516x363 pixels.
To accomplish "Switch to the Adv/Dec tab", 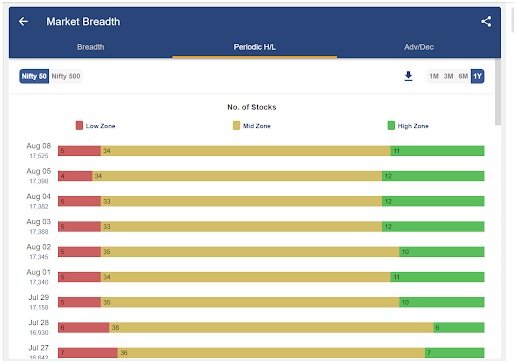I will (x=419, y=47).
